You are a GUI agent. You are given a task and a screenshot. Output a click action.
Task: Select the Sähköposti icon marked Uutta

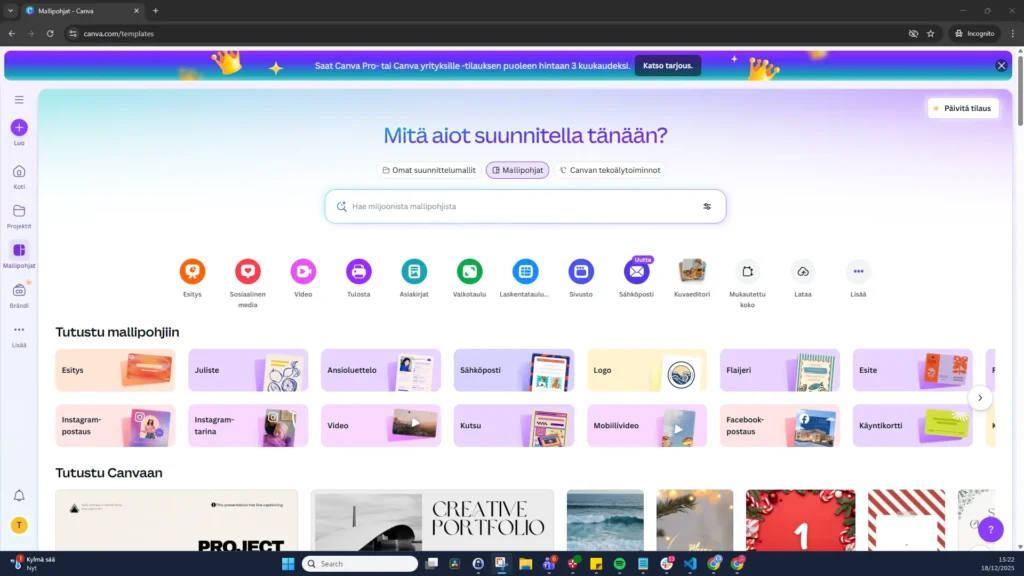coord(636,270)
